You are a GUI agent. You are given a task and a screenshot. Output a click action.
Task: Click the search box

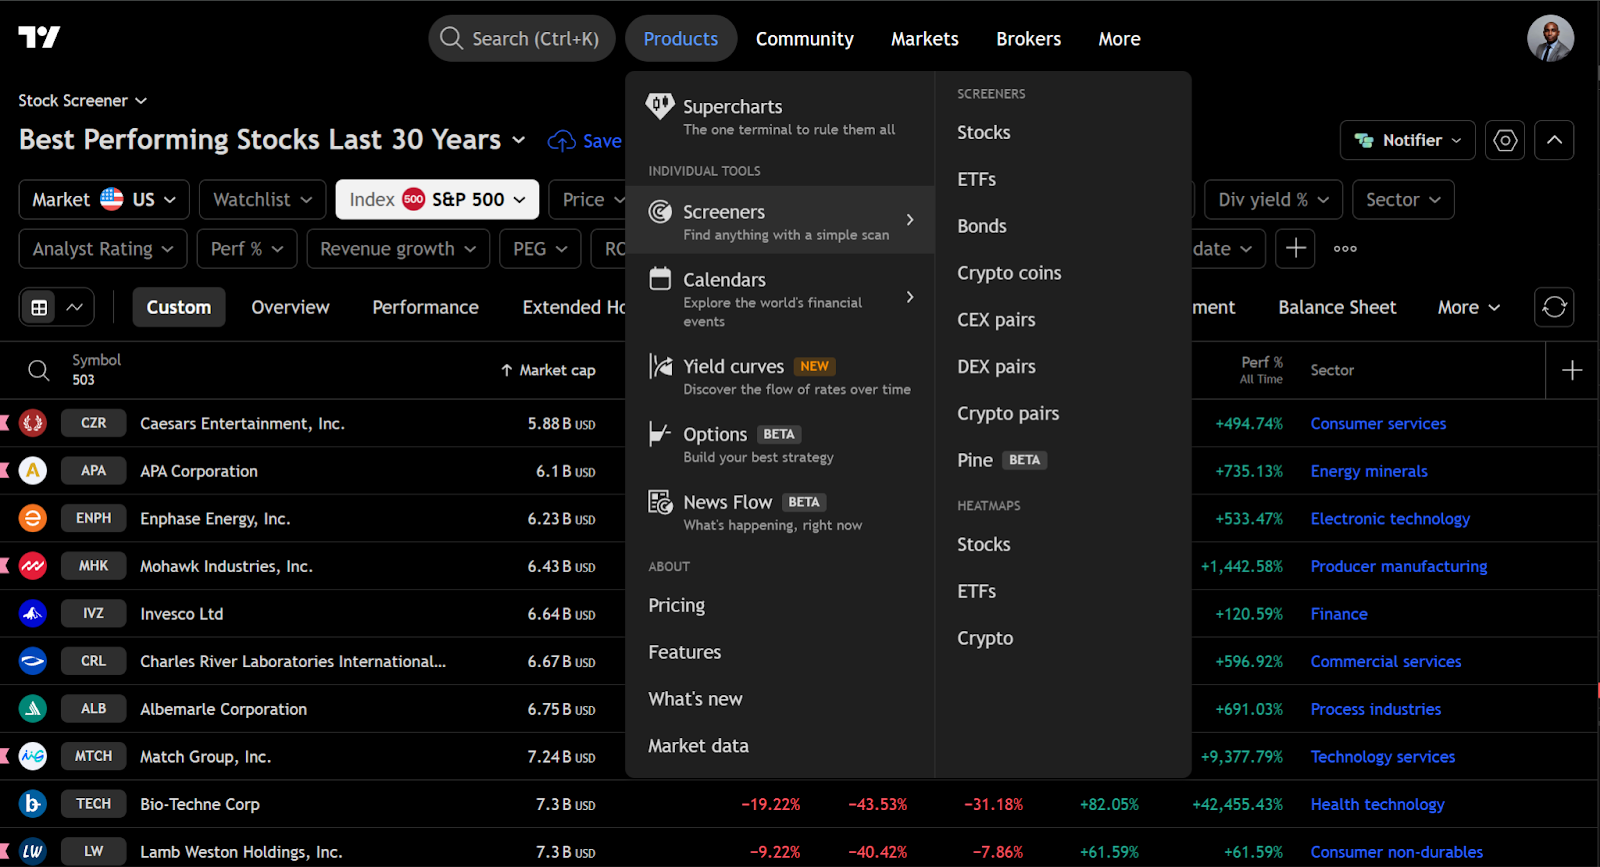click(x=522, y=39)
